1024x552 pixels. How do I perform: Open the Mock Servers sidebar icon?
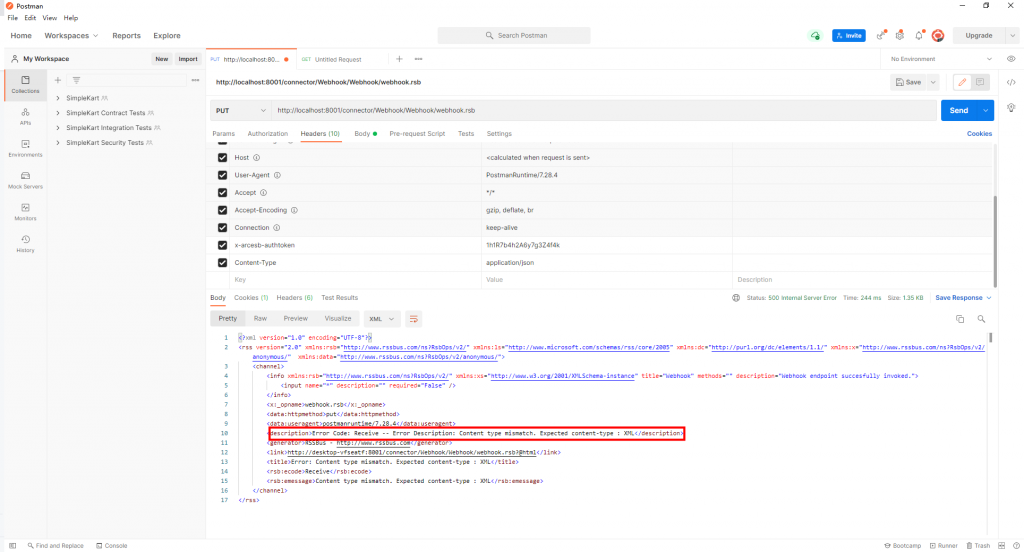pyautogui.click(x=25, y=180)
